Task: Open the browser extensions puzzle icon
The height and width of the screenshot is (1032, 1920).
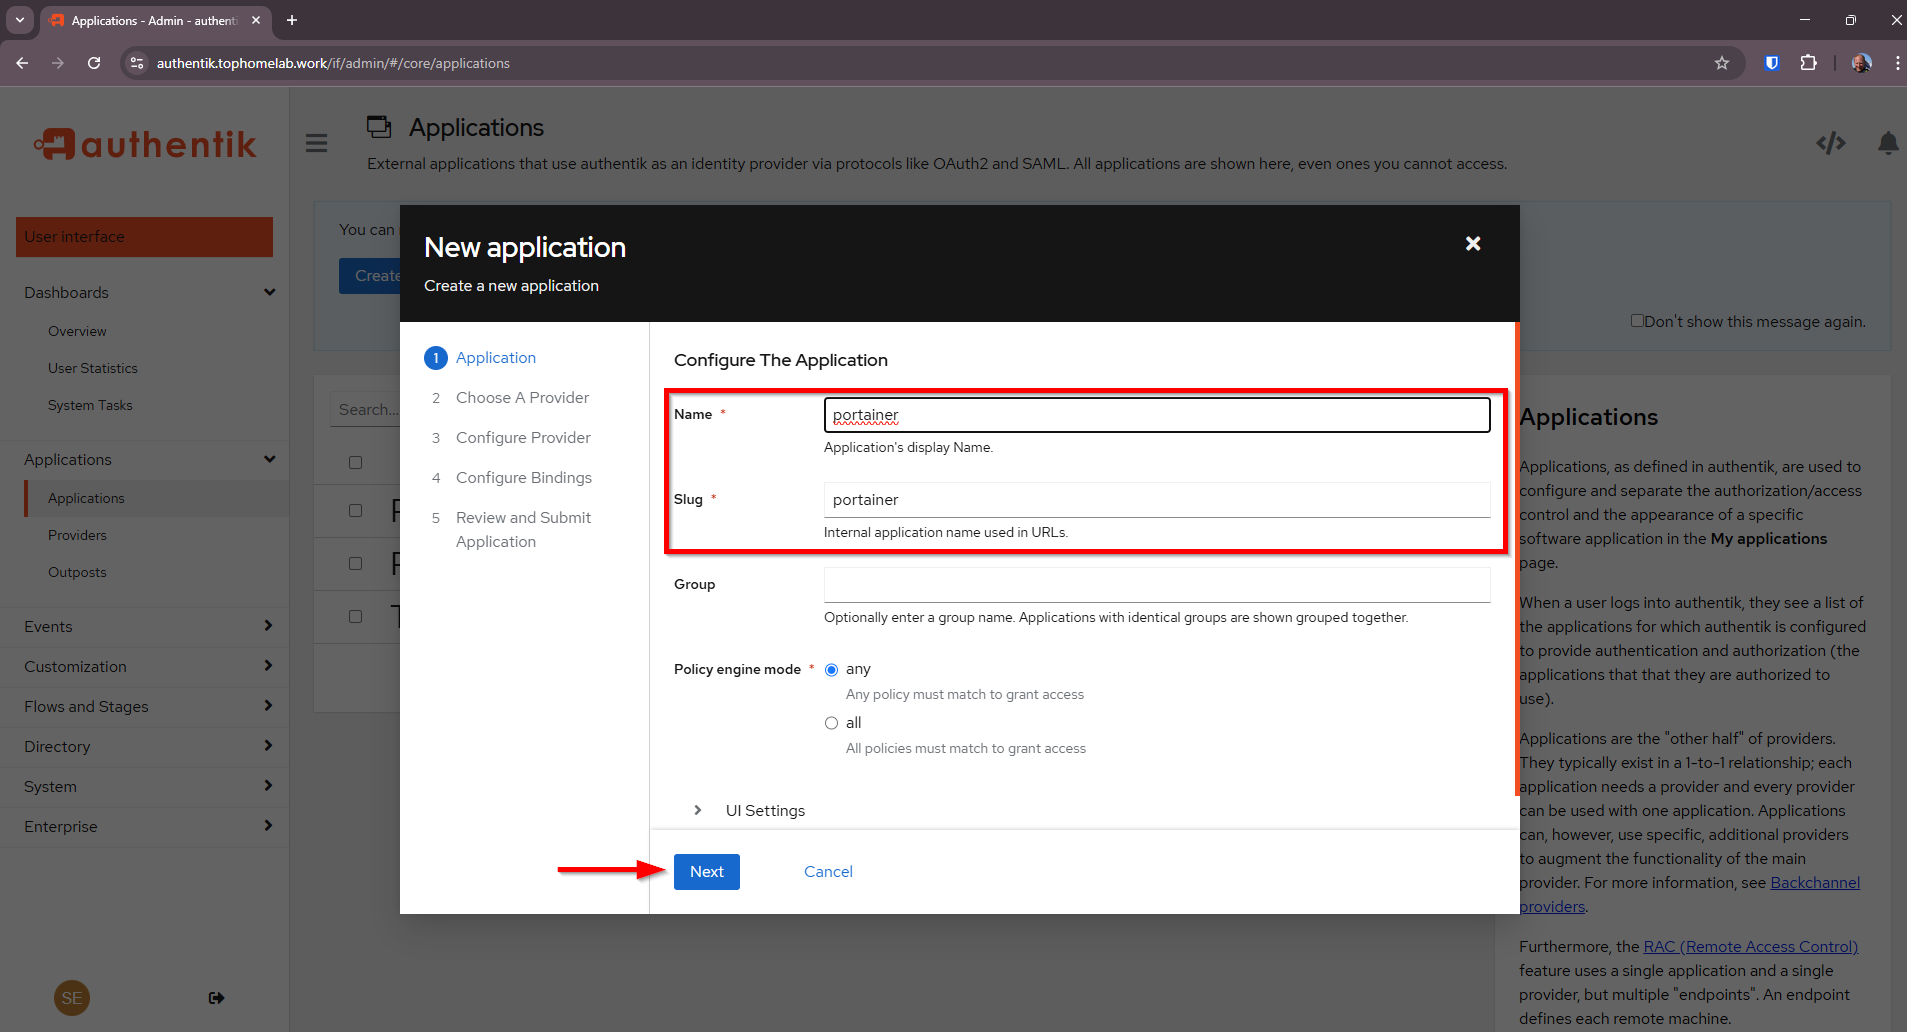Action: pyautogui.click(x=1808, y=63)
